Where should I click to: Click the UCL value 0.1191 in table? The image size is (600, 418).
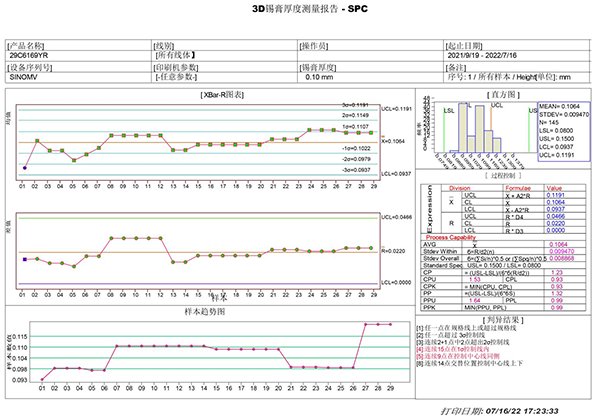(556, 195)
